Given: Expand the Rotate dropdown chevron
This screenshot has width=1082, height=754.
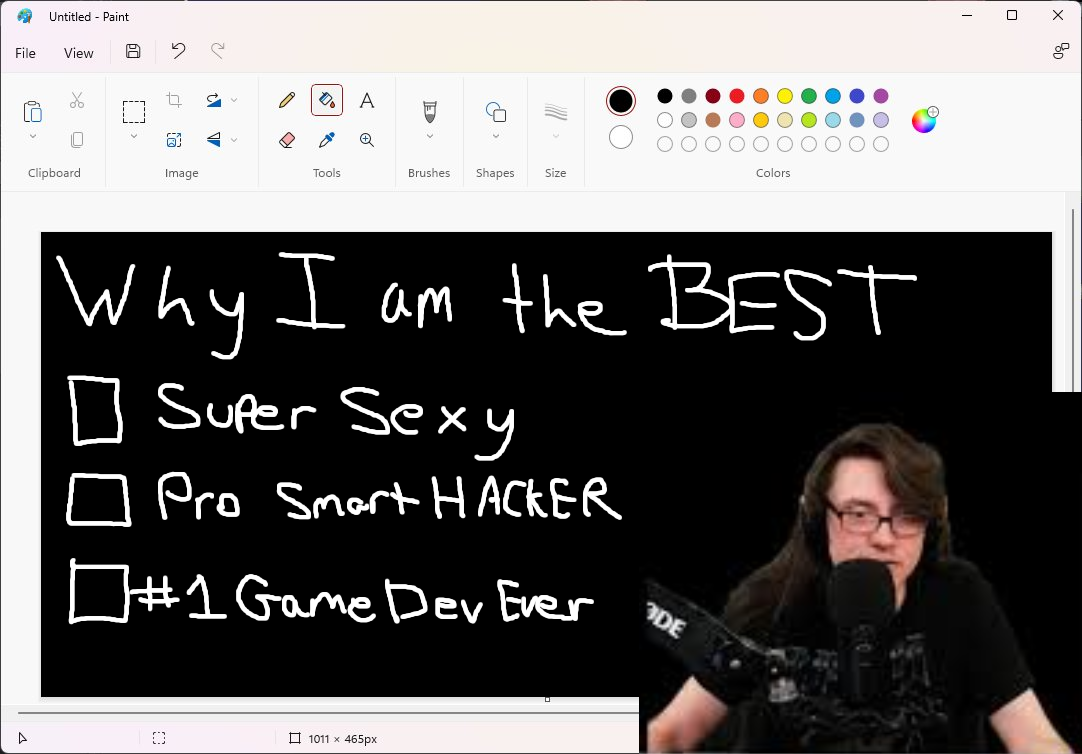Looking at the screenshot, I should click(234, 101).
